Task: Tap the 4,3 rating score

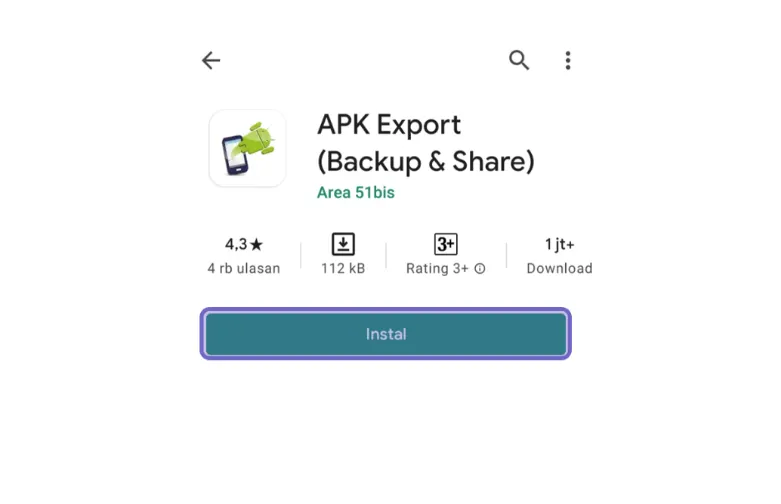Action: click(x=236, y=245)
